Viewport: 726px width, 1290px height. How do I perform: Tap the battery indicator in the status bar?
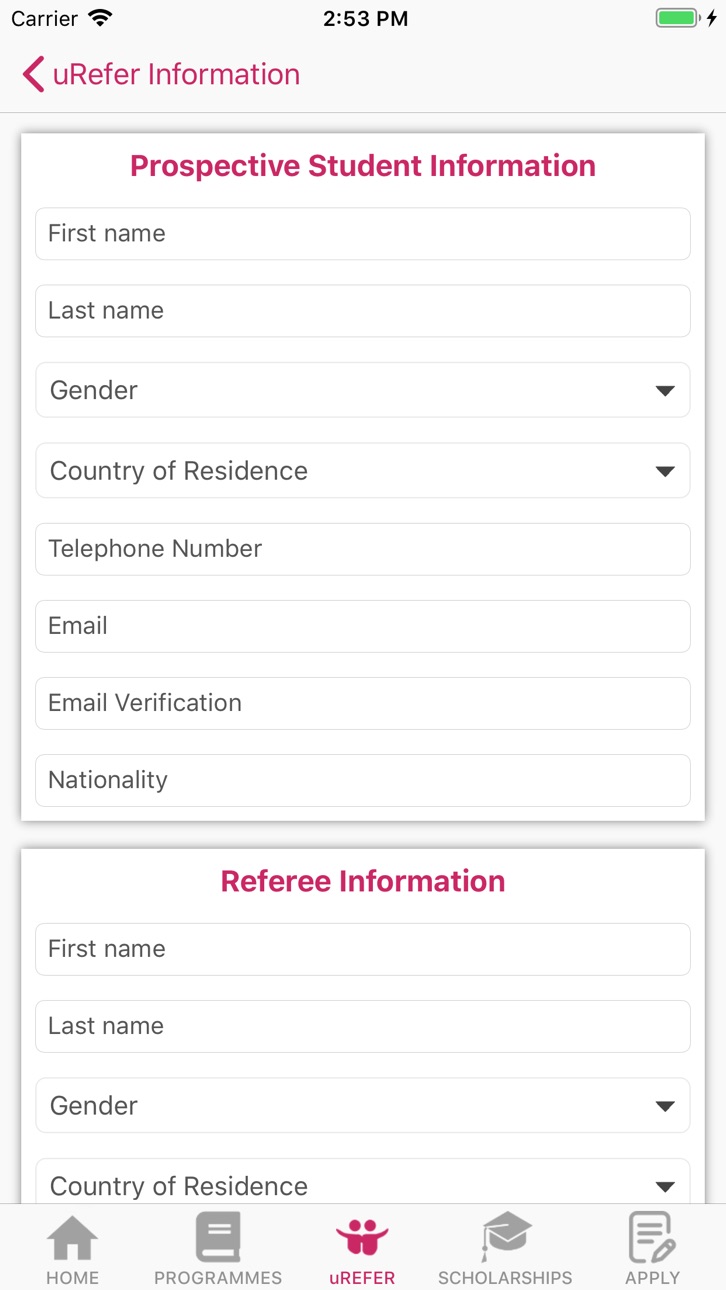(678, 18)
